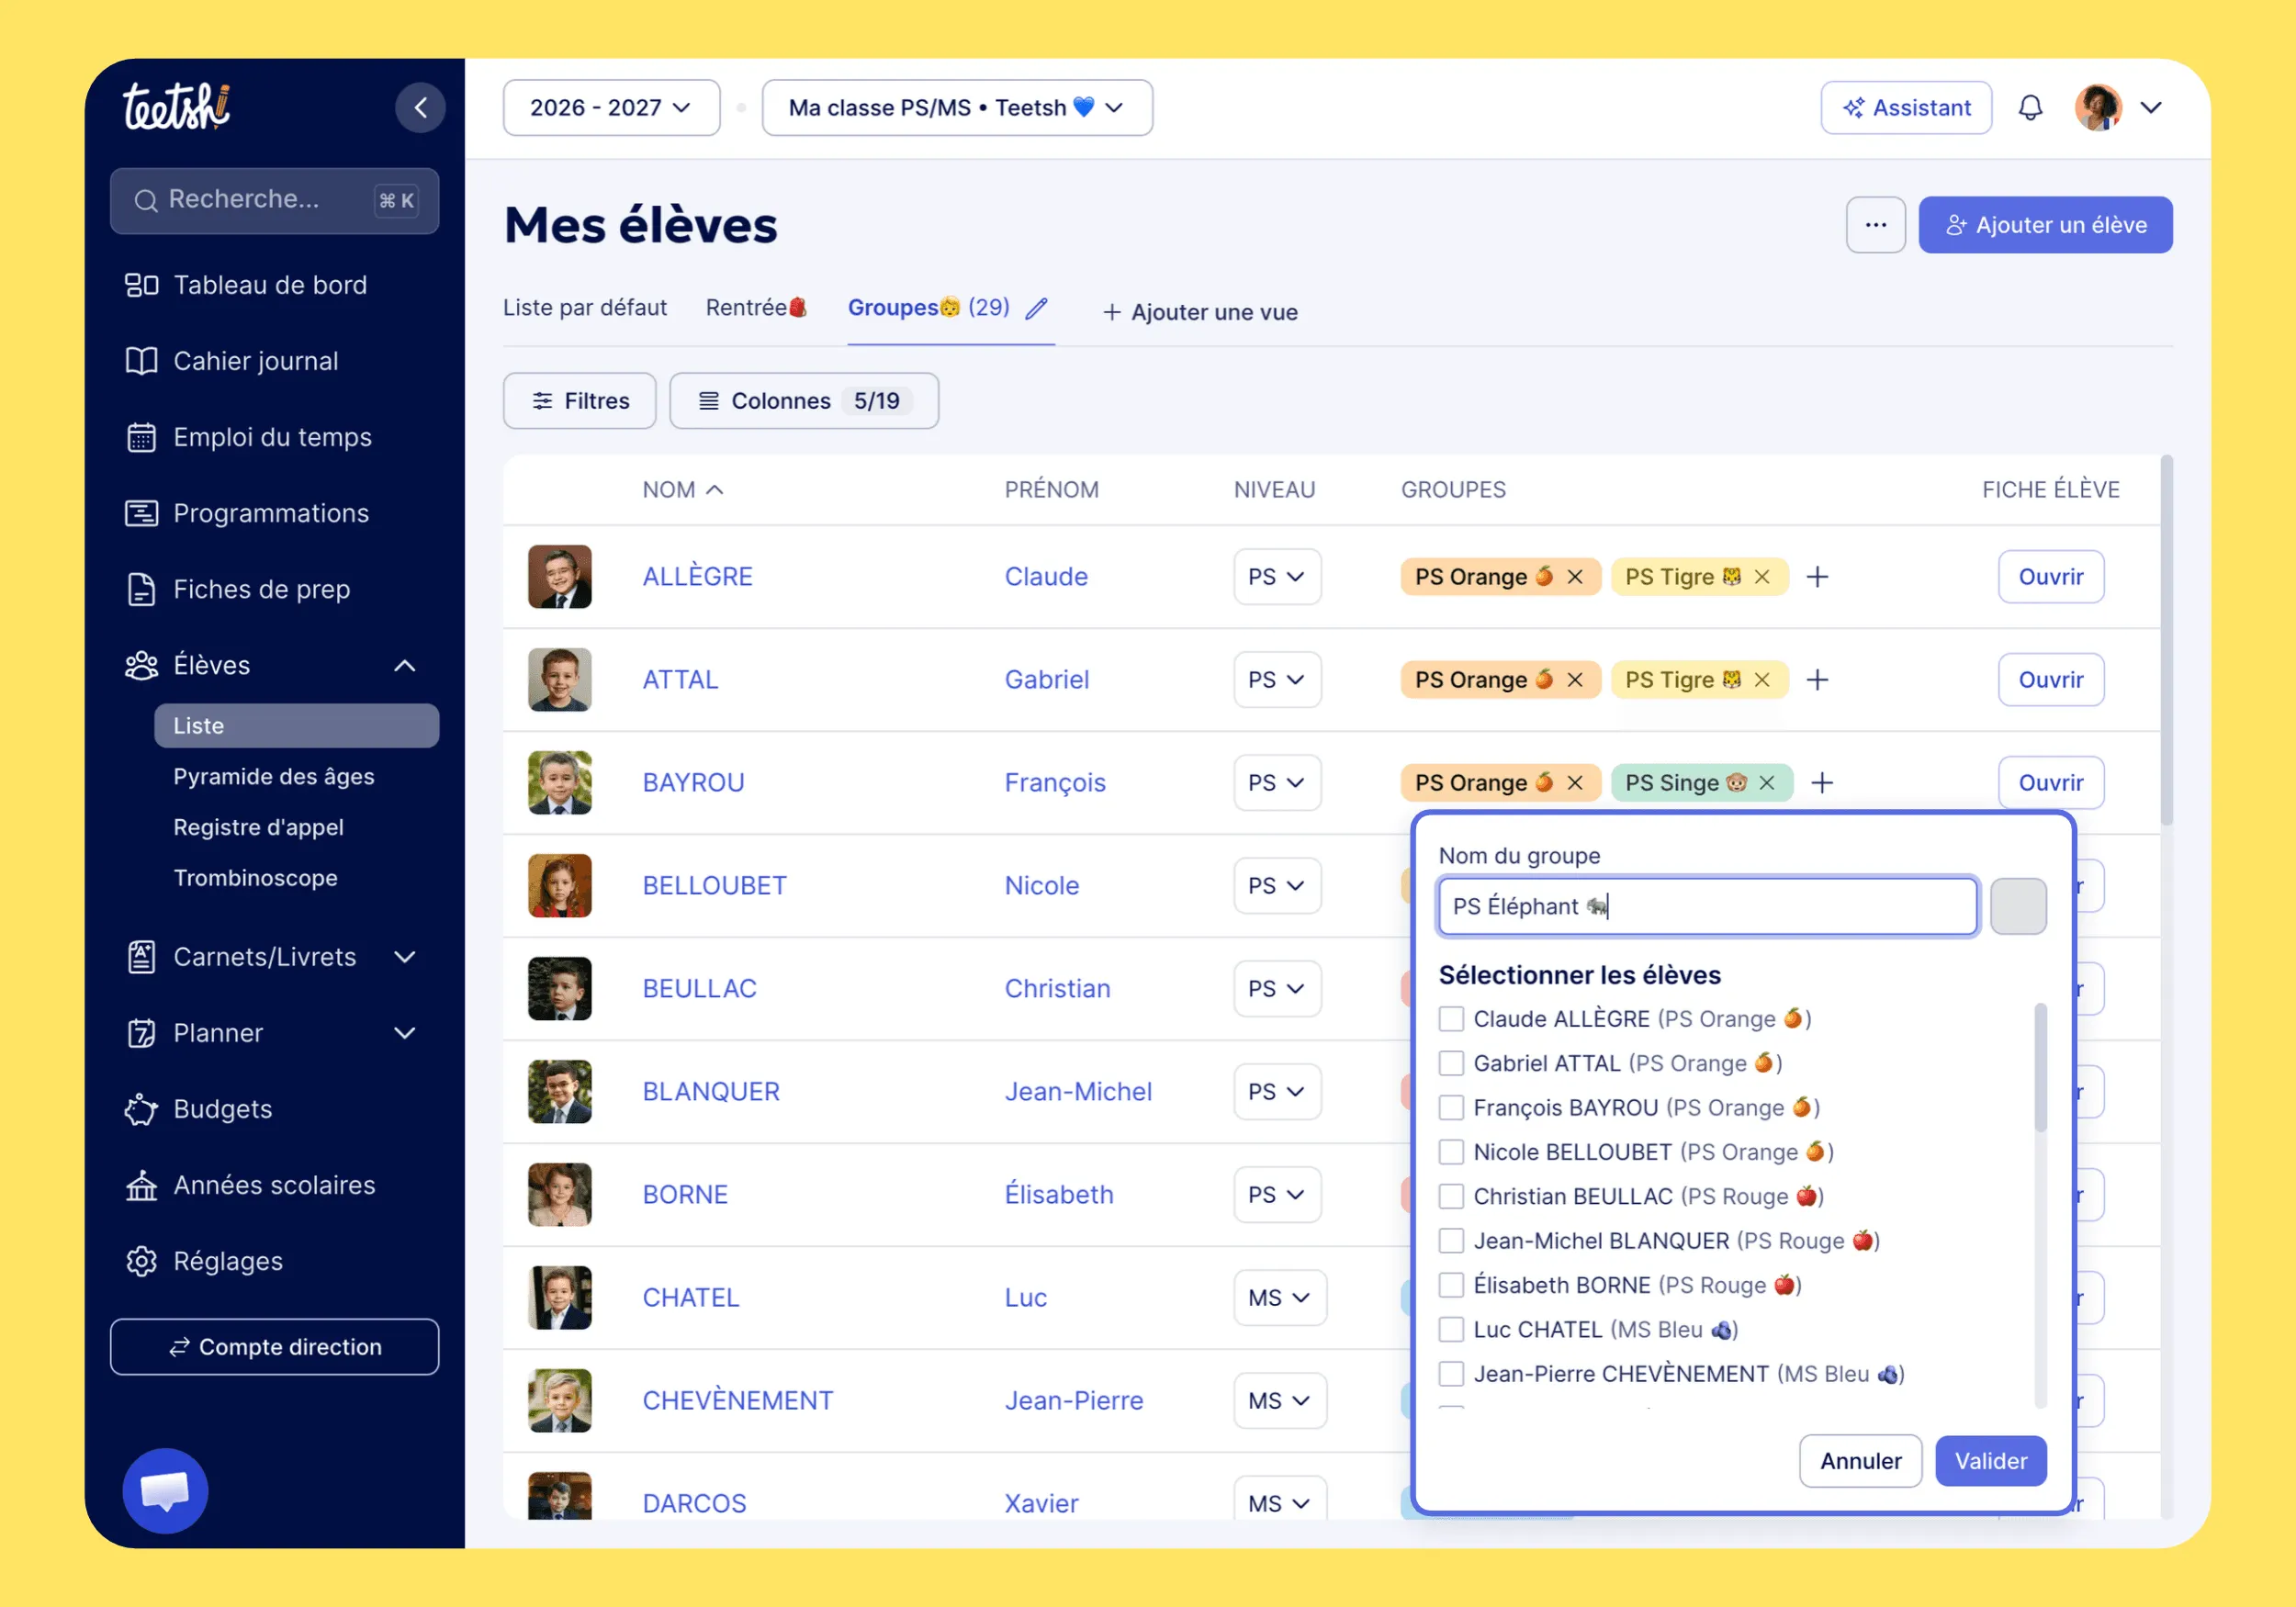Add a group to ATTAL with plus icon

pyautogui.click(x=1818, y=680)
